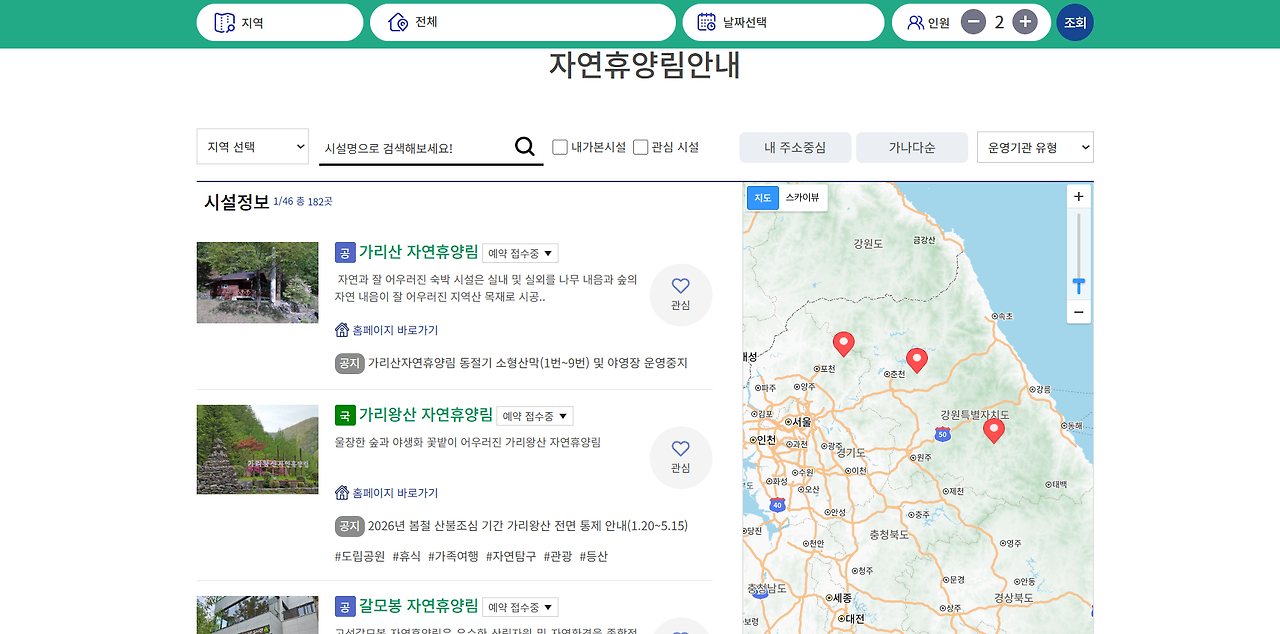This screenshot has height=634, width=1280.
Task: Click the #등산 hashtag
Action: coord(594,556)
